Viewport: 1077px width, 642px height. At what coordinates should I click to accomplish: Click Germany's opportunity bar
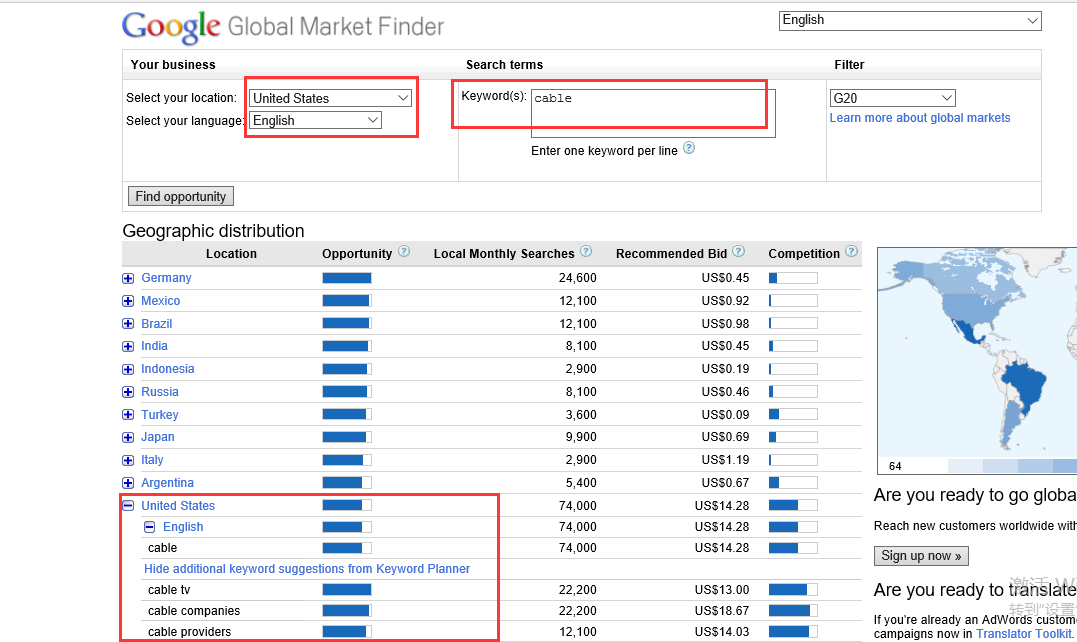pos(347,278)
